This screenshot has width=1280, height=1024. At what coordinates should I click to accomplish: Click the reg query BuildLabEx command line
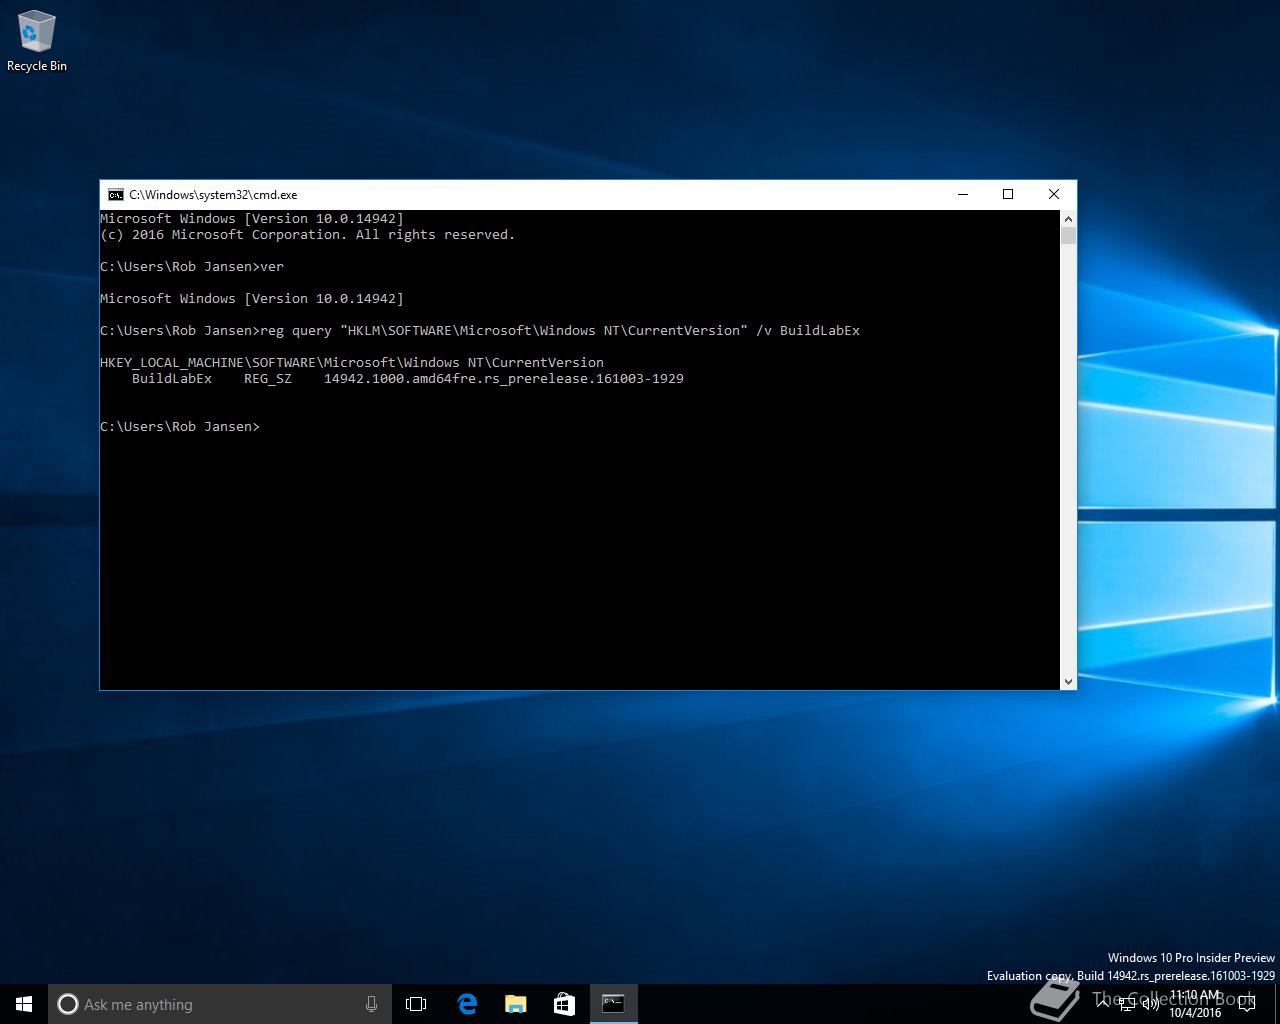[x=480, y=330]
